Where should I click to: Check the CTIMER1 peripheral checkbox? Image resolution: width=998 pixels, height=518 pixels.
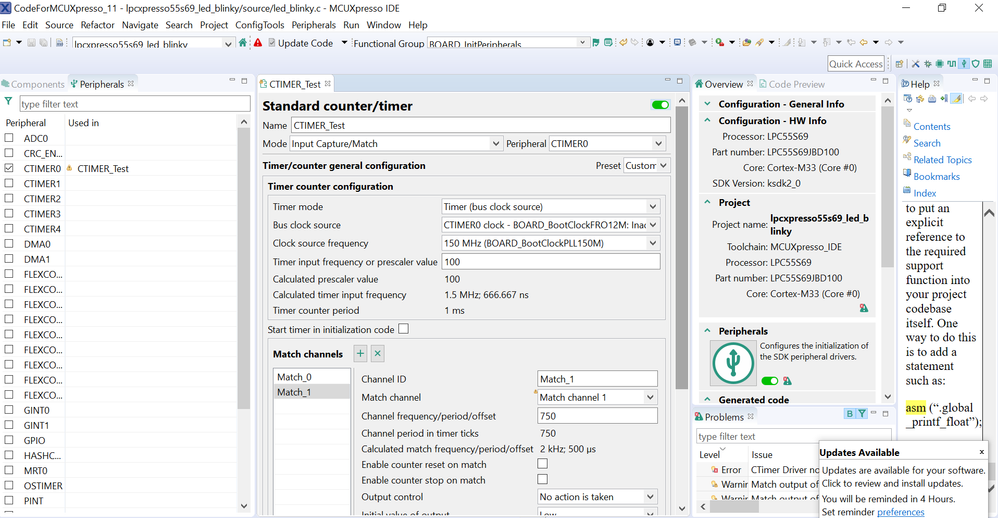click(x=9, y=183)
